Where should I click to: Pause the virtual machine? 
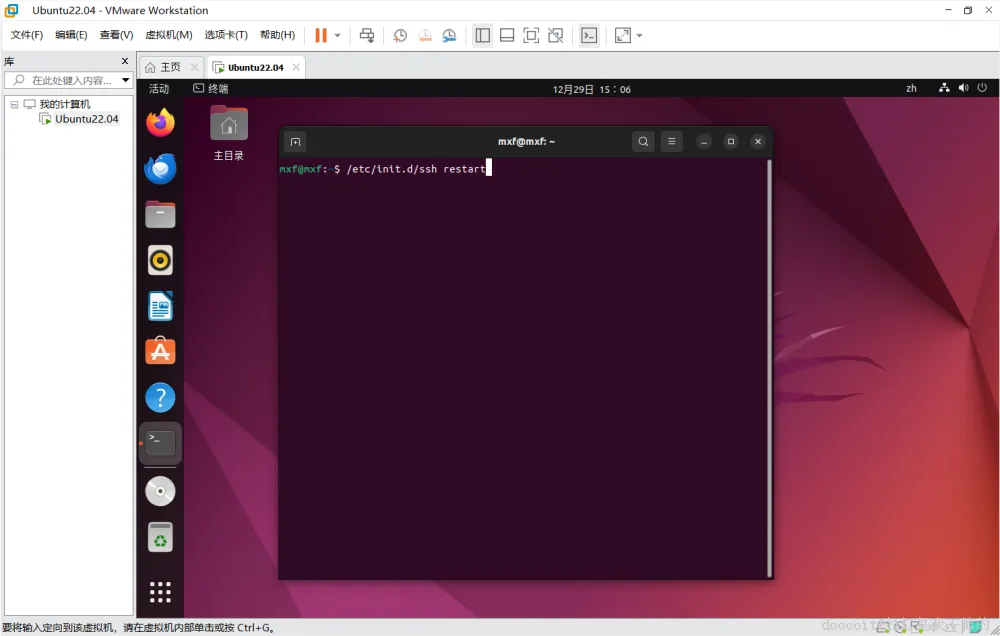(x=321, y=36)
